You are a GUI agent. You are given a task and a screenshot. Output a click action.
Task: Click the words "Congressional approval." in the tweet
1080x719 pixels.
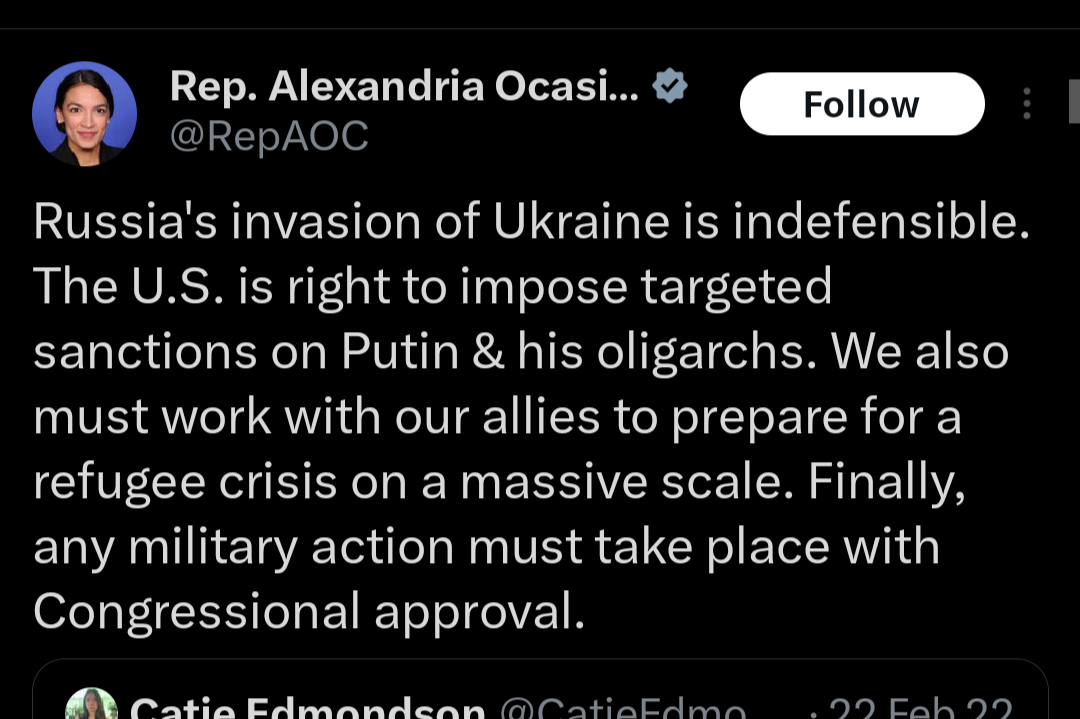(x=308, y=611)
